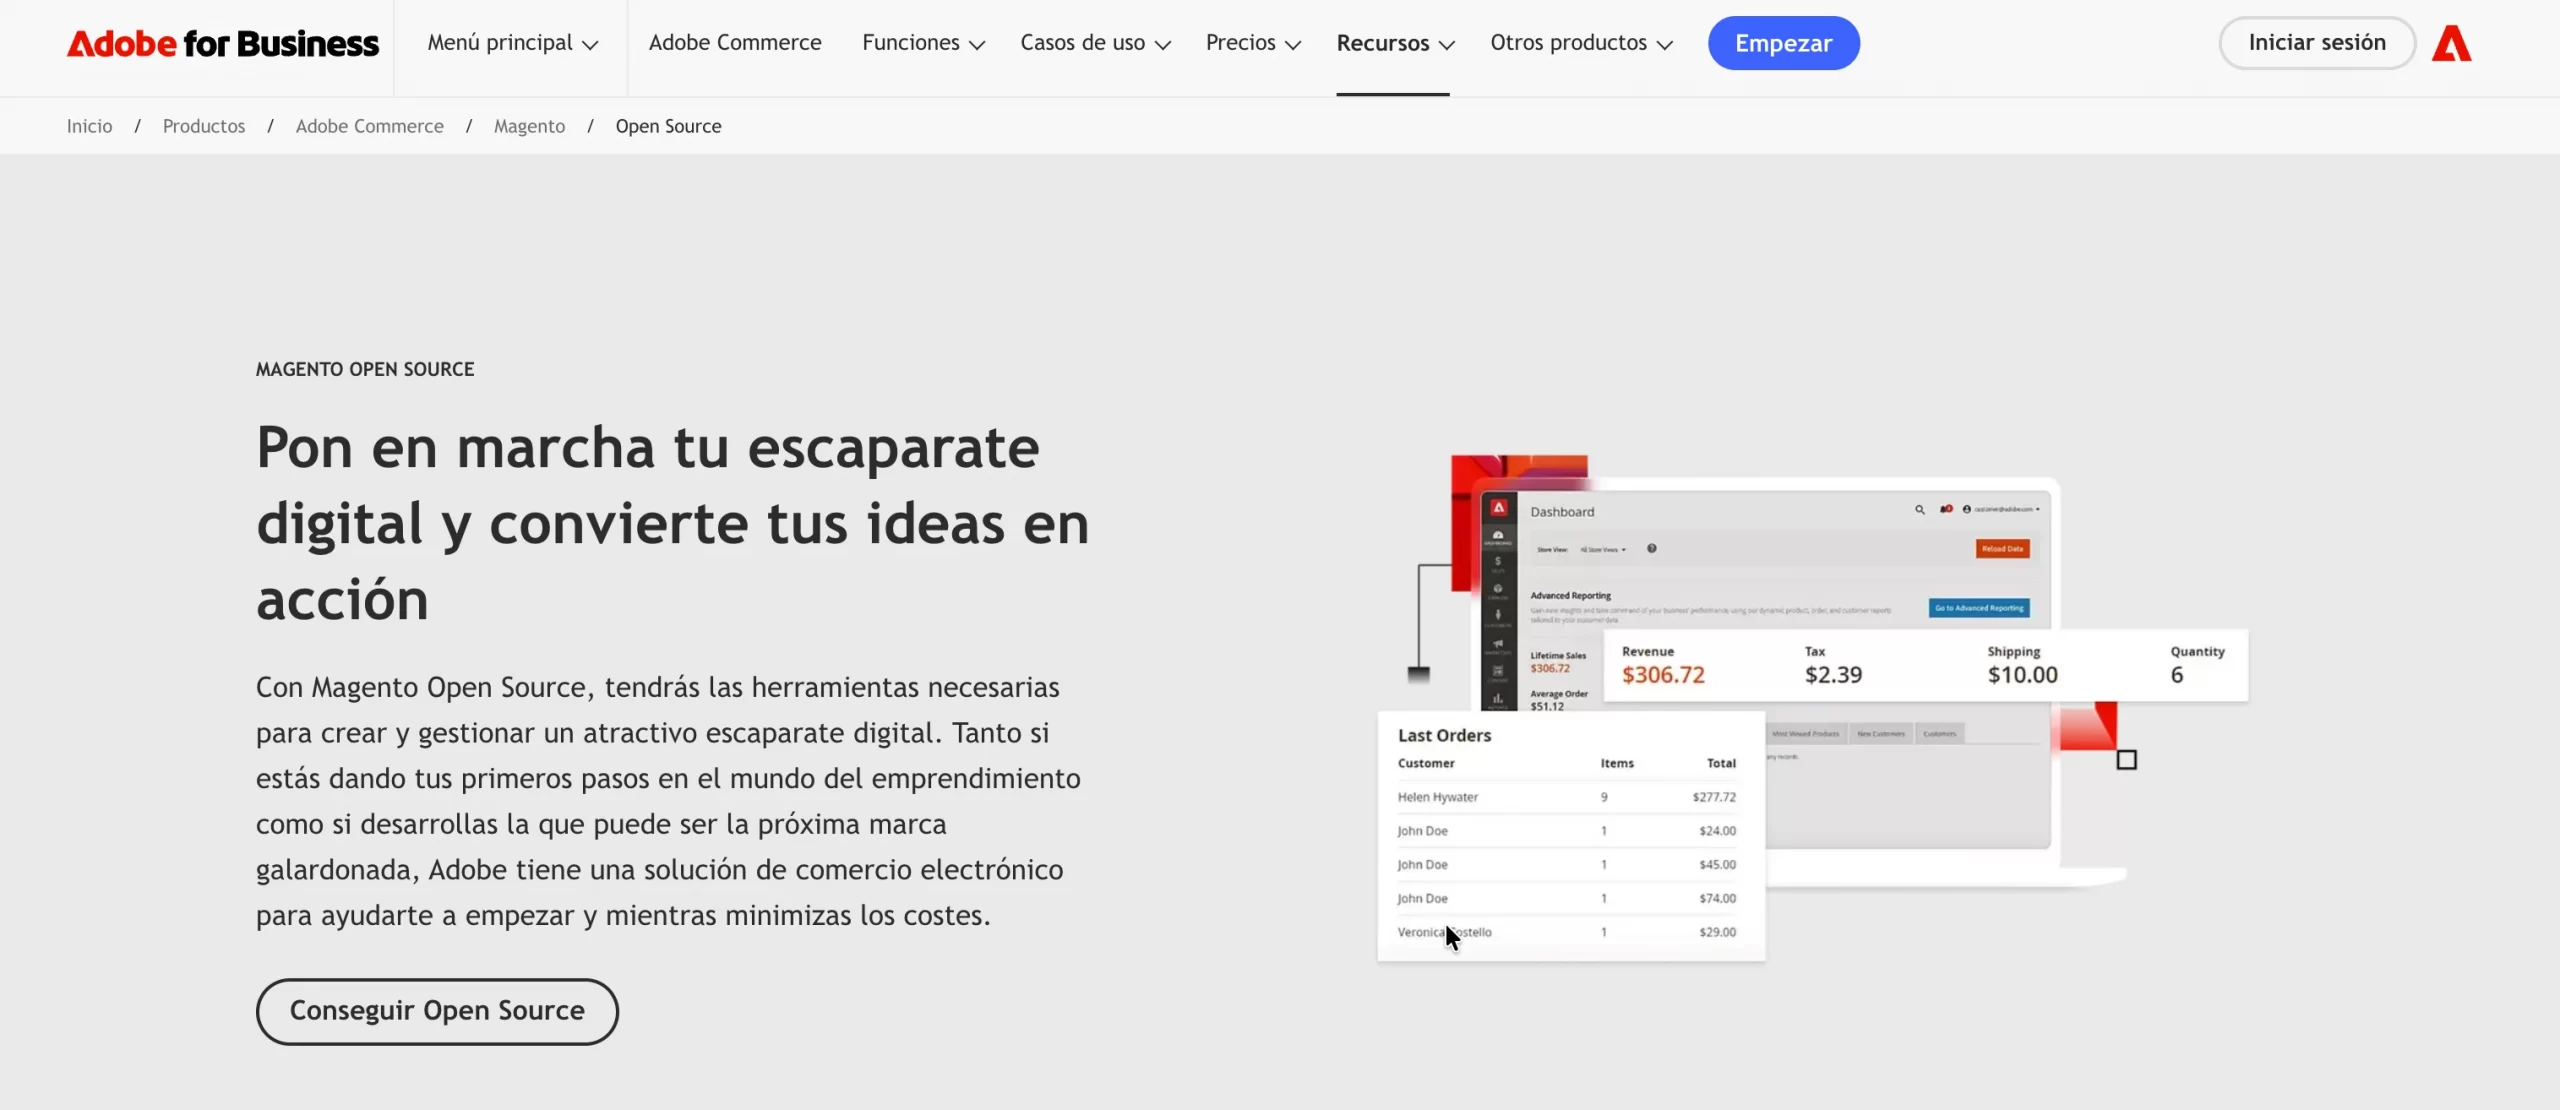2560x1110 pixels.
Task: Open Productos breadcrumb link
Action: pyautogui.click(x=203, y=126)
